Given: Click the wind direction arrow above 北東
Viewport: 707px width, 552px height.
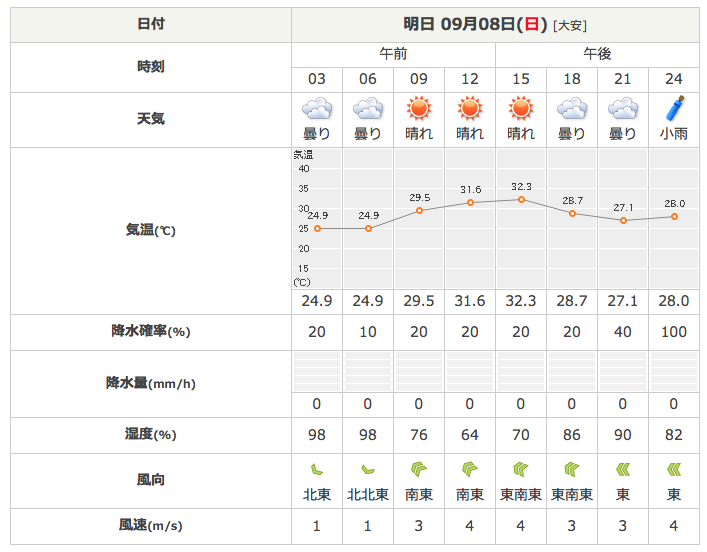Looking at the screenshot, I should [x=317, y=469].
